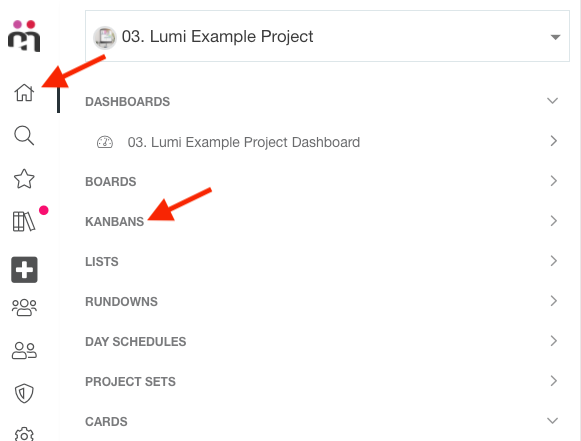Select the DAY SCHEDULES menu item

point(322,341)
